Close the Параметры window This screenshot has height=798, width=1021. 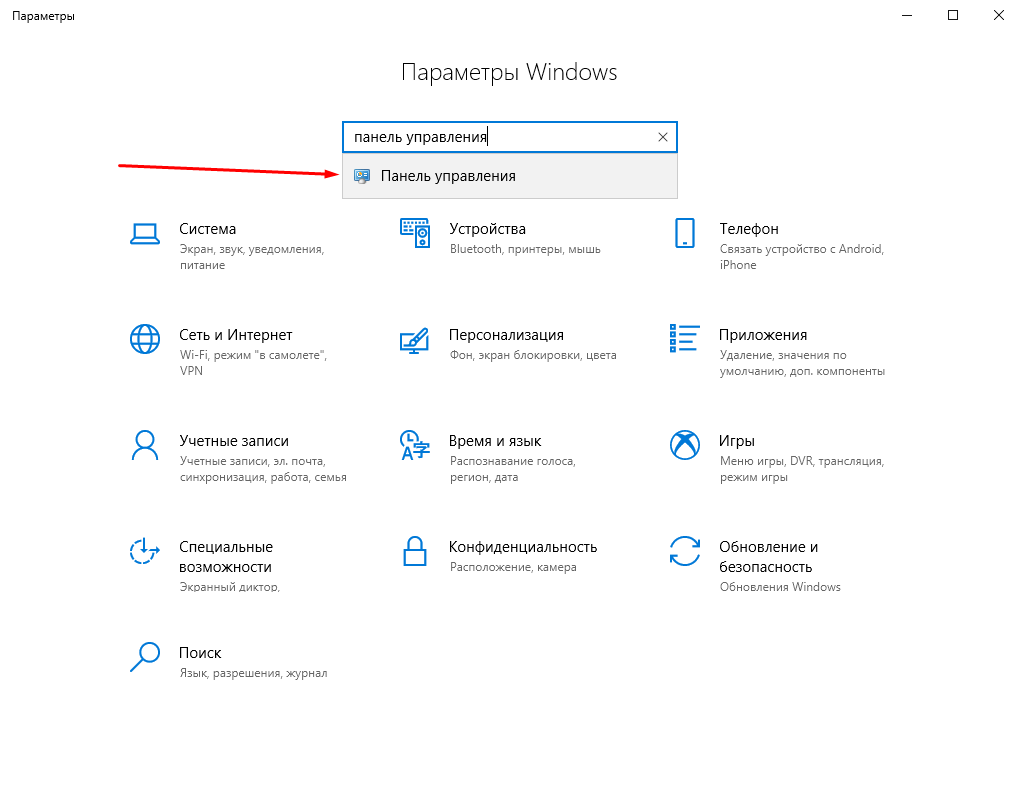[998, 16]
